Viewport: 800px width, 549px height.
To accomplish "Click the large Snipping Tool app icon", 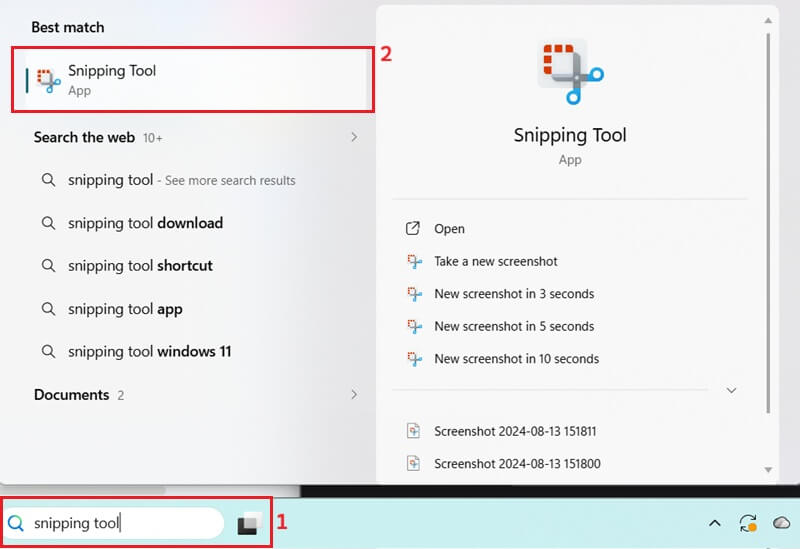I will click(x=571, y=71).
